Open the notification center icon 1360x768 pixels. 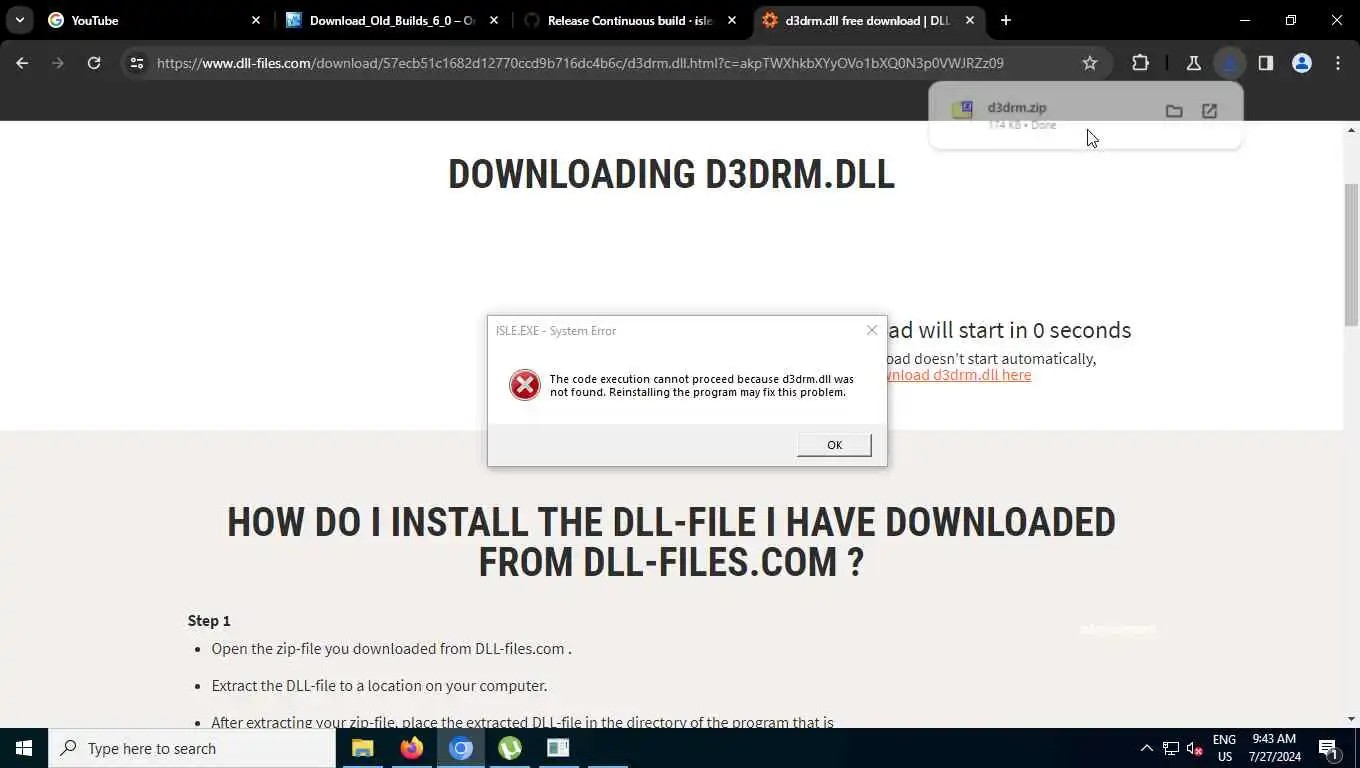tap(1329, 748)
